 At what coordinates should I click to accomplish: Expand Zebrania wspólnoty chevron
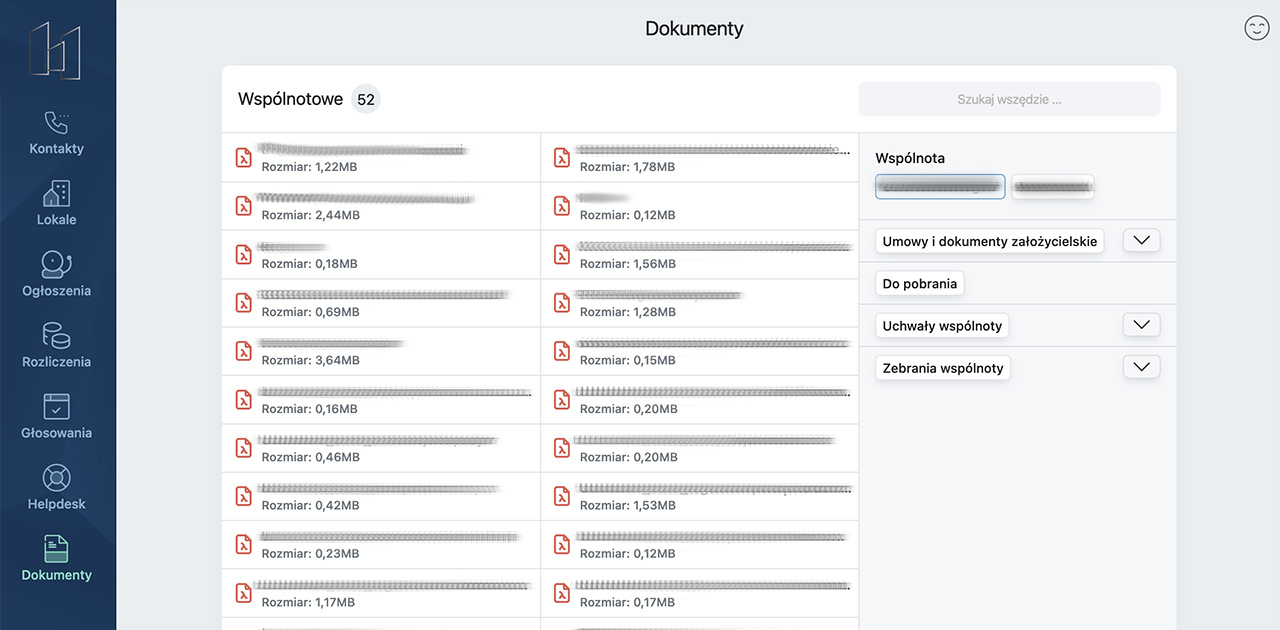coord(1141,367)
